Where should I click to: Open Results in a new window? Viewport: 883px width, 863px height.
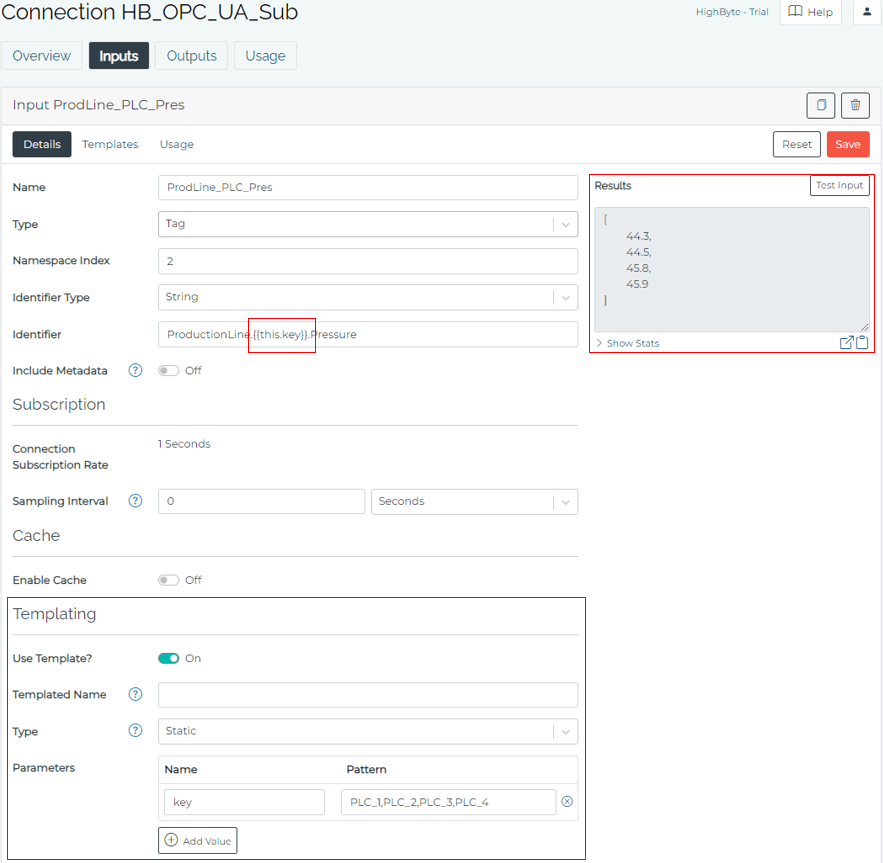coord(847,342)
